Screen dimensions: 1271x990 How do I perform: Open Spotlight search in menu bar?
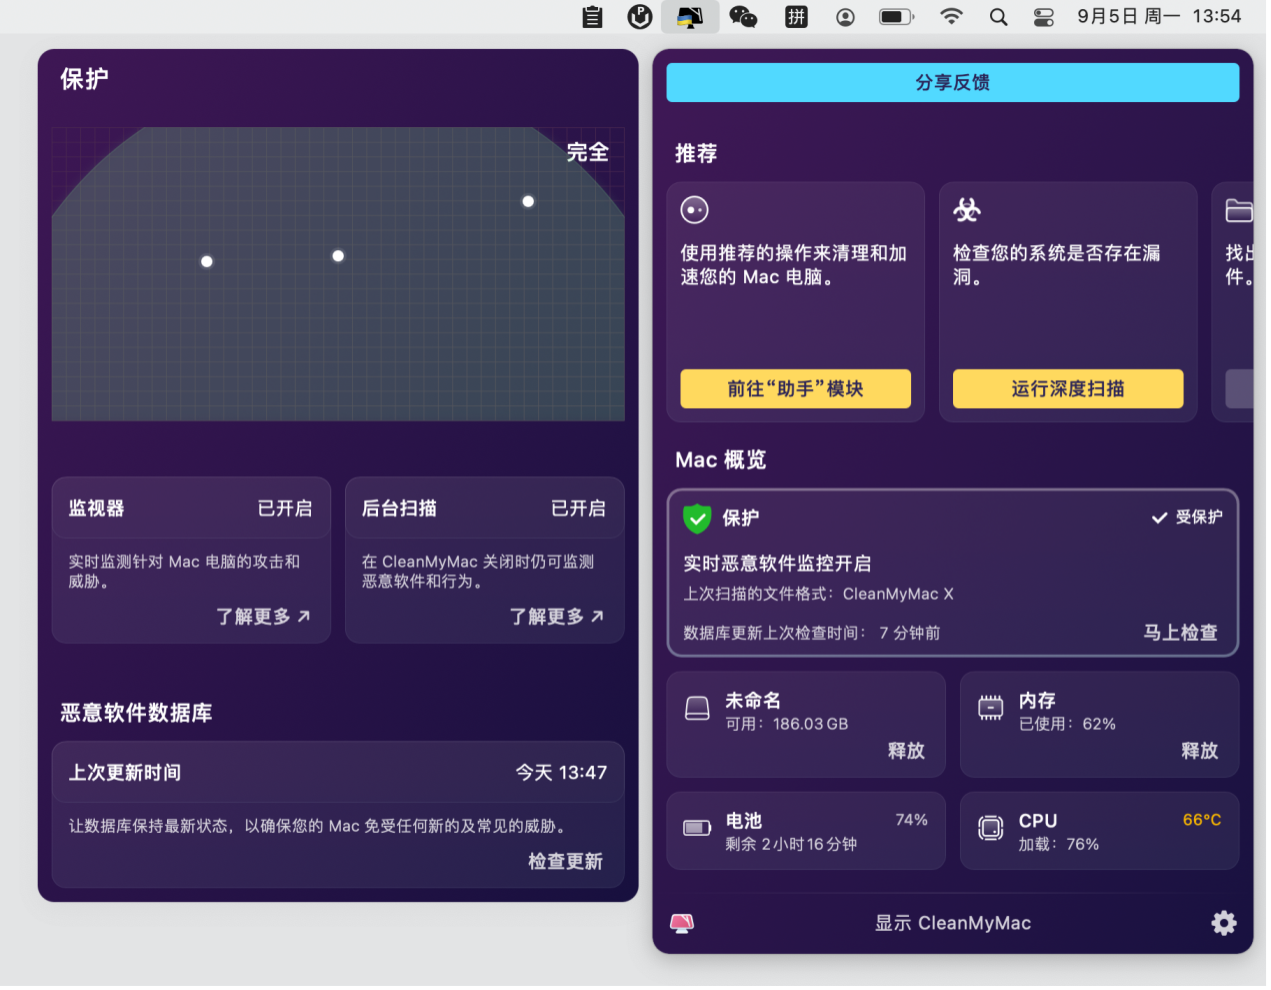998,17
